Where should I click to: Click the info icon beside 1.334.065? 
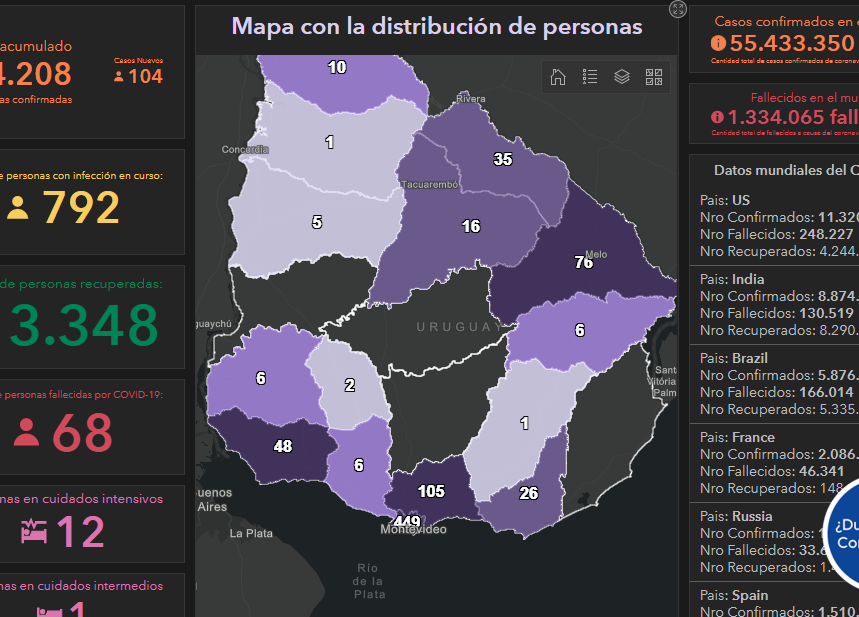click(x=717, y=117)
